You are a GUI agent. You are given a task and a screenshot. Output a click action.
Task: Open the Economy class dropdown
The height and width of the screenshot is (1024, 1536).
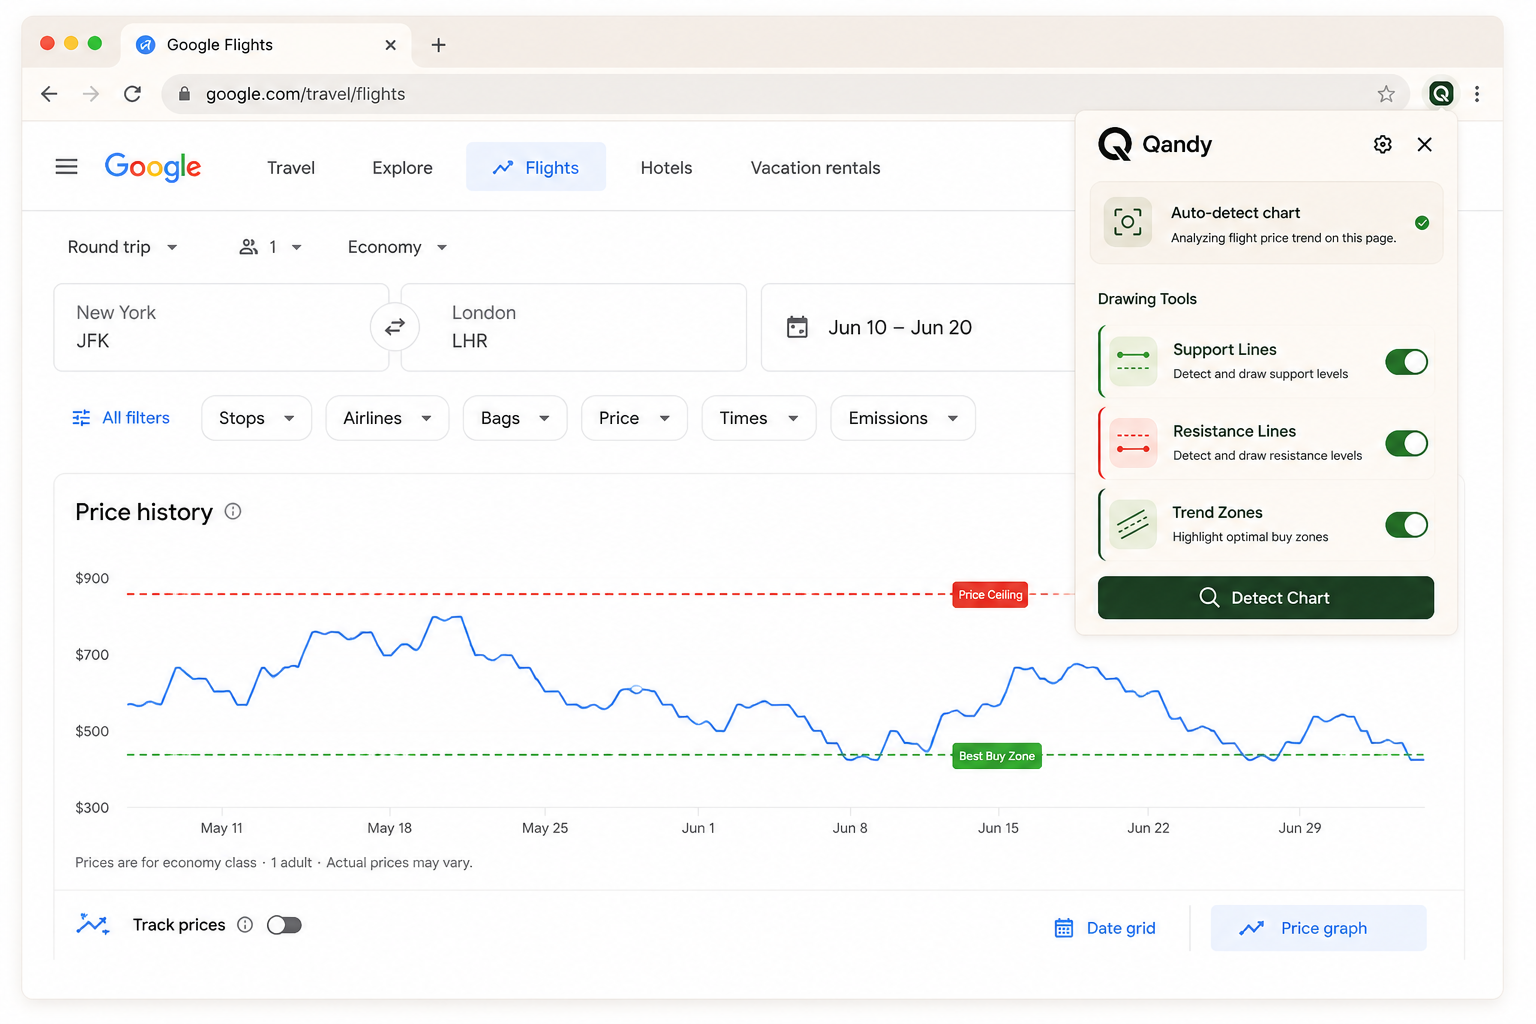tap(397, 247)
